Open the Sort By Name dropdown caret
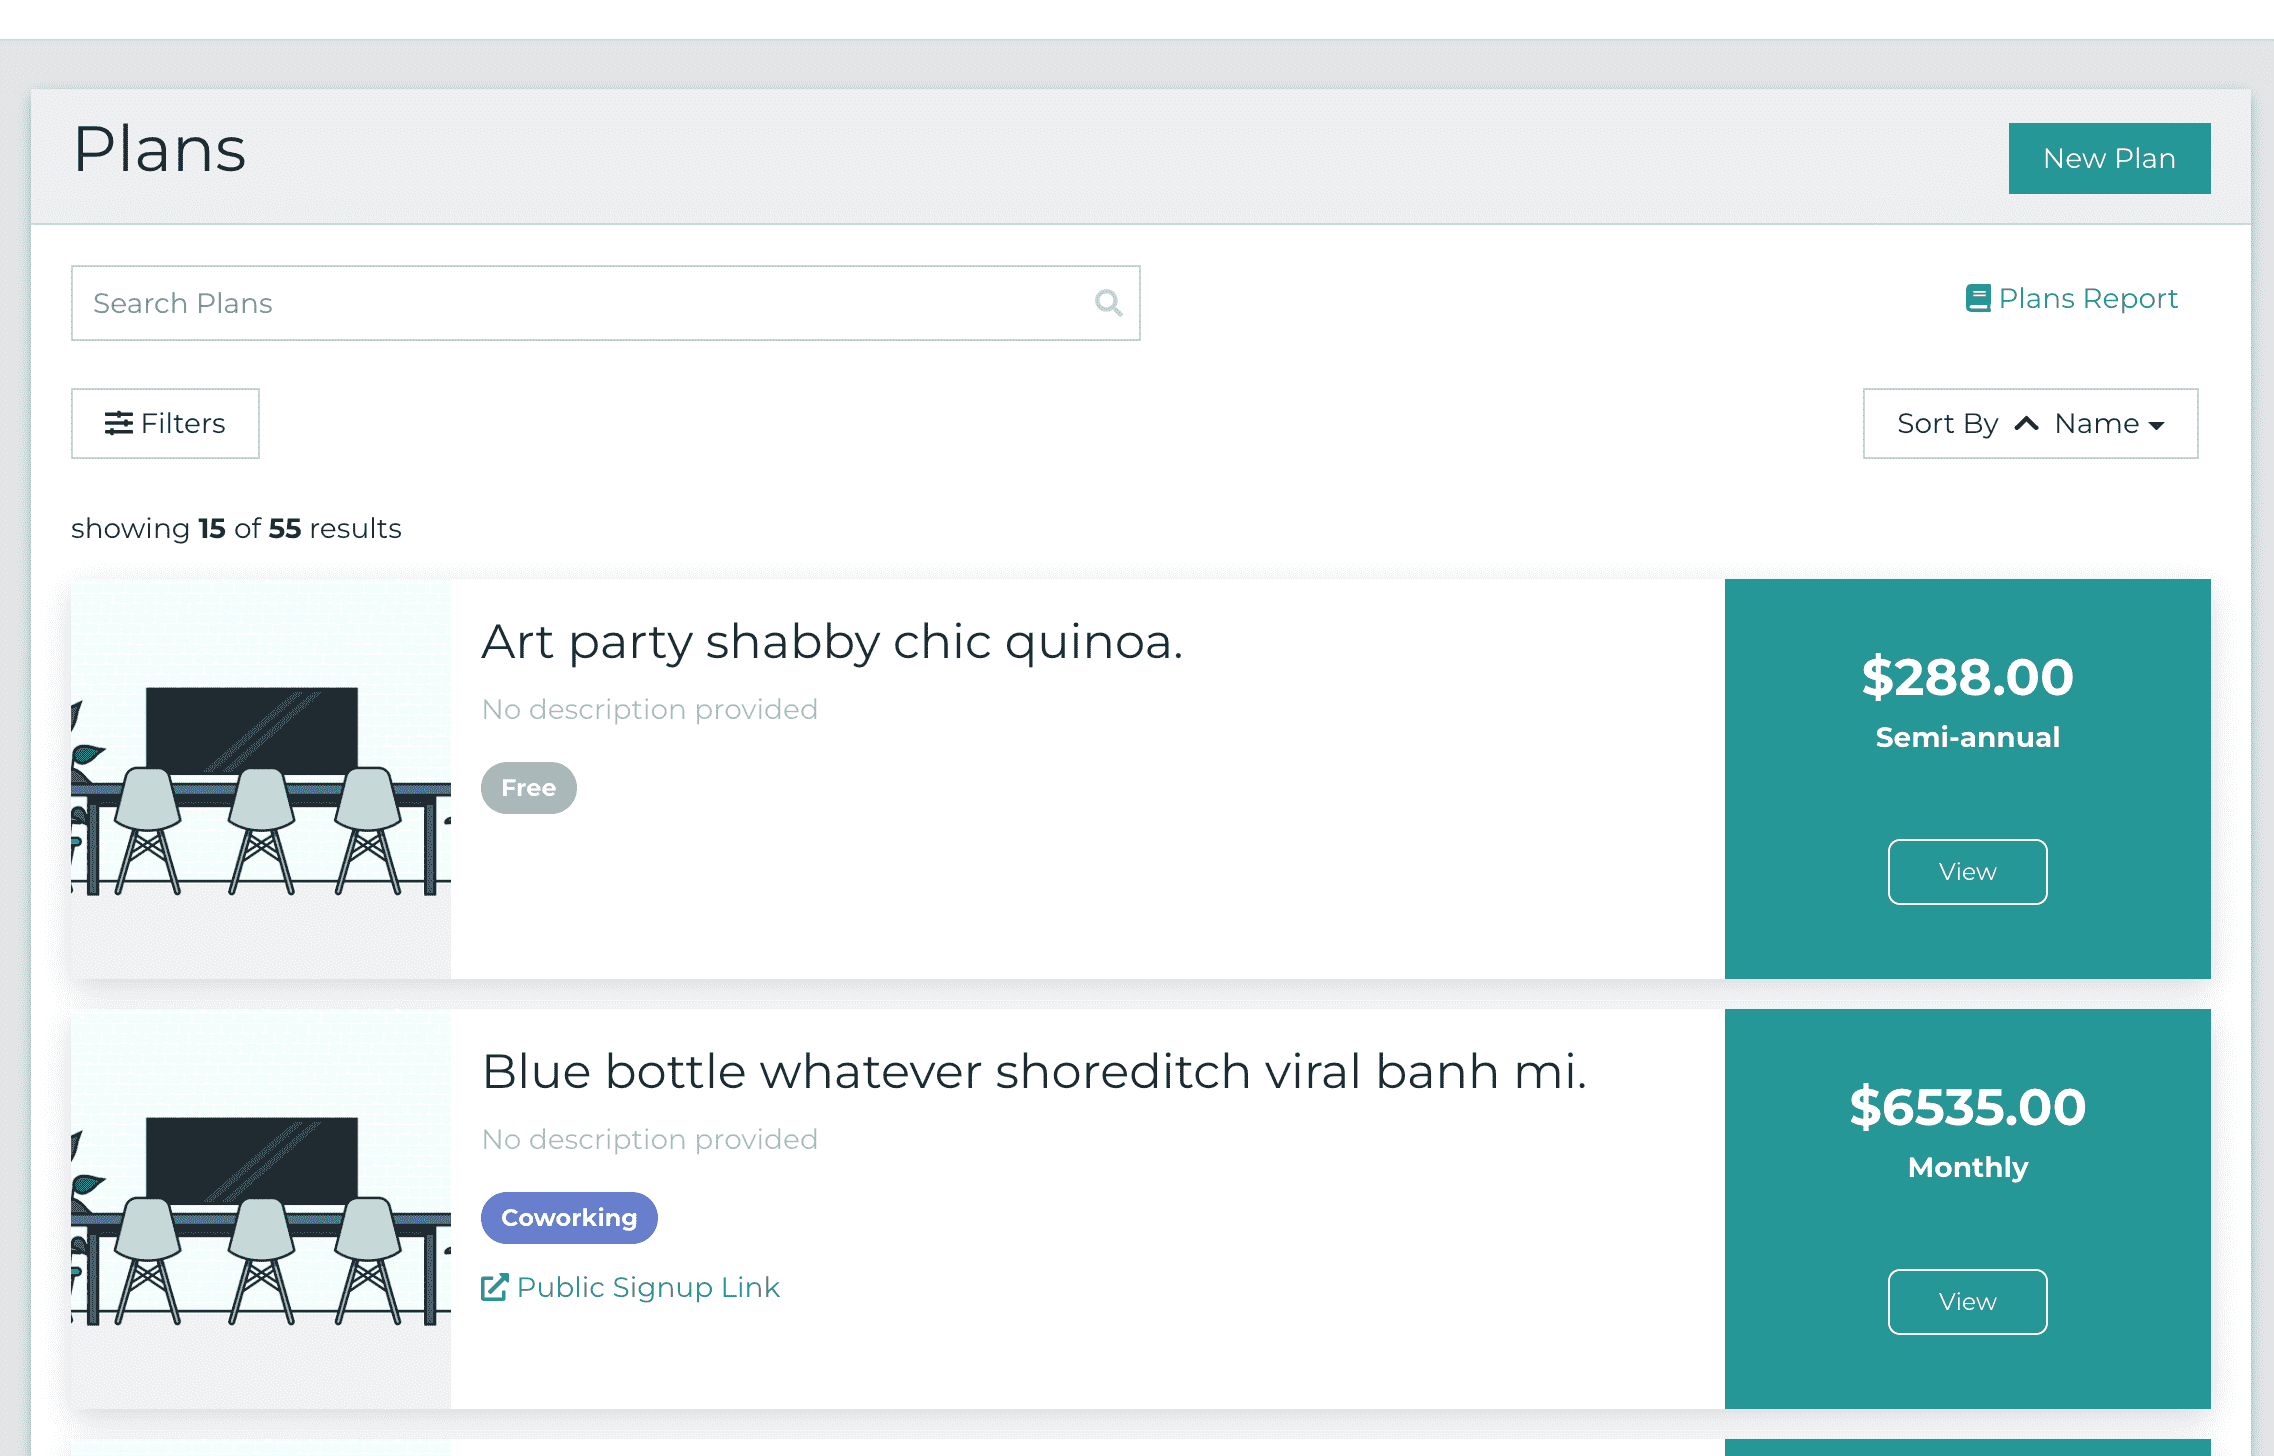Image resolution: width=2274 pixels, height=1456 pixels. click(x=2156, y=426)
